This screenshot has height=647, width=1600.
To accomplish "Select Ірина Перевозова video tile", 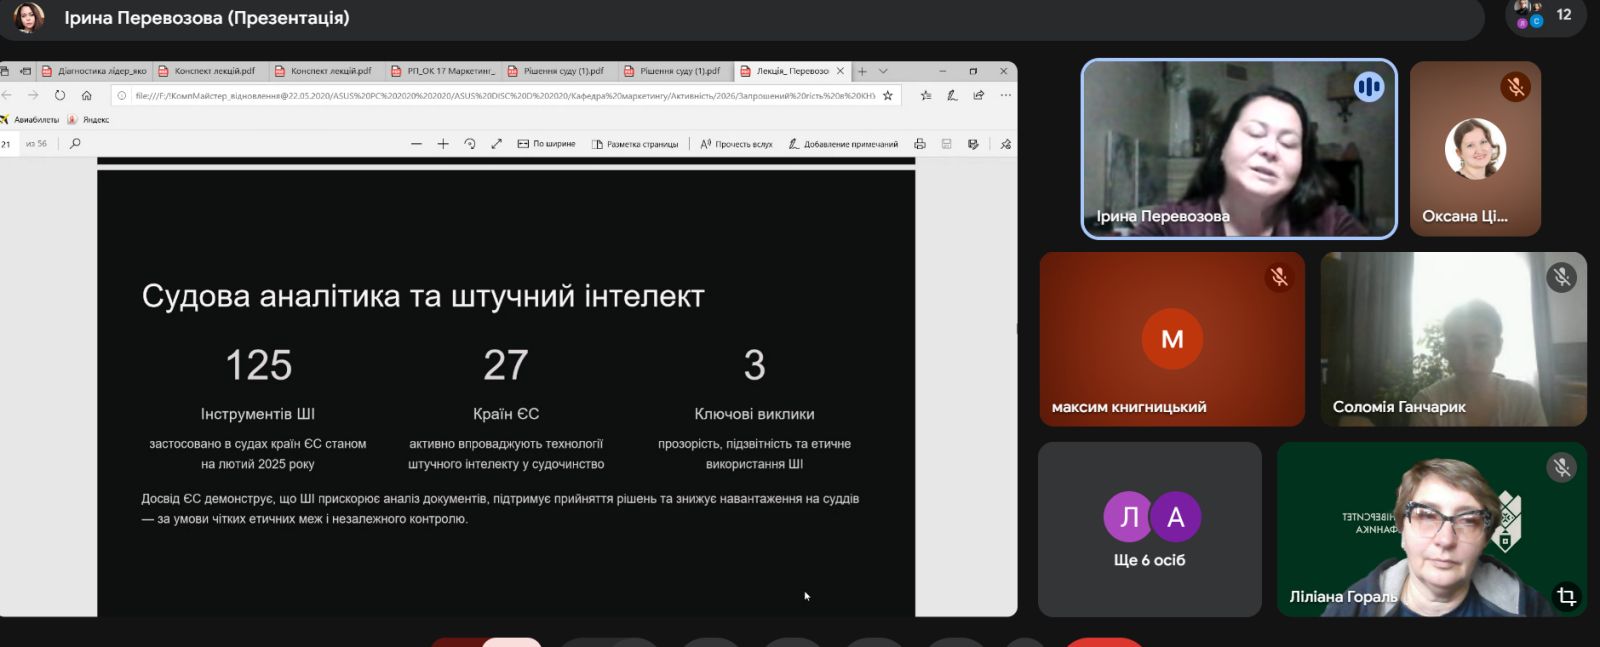I will (1239, 149).
